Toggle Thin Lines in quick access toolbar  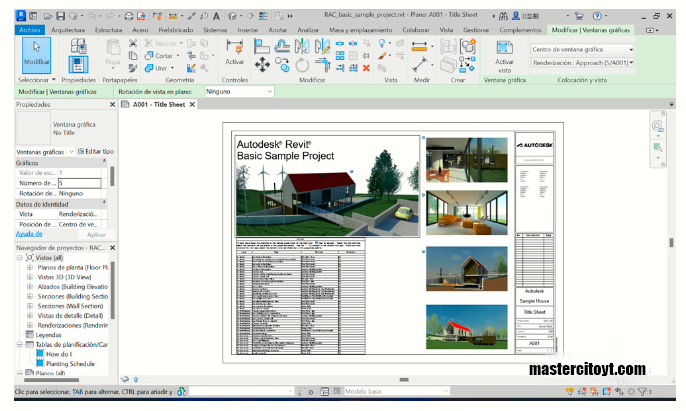tap(263, 16)
